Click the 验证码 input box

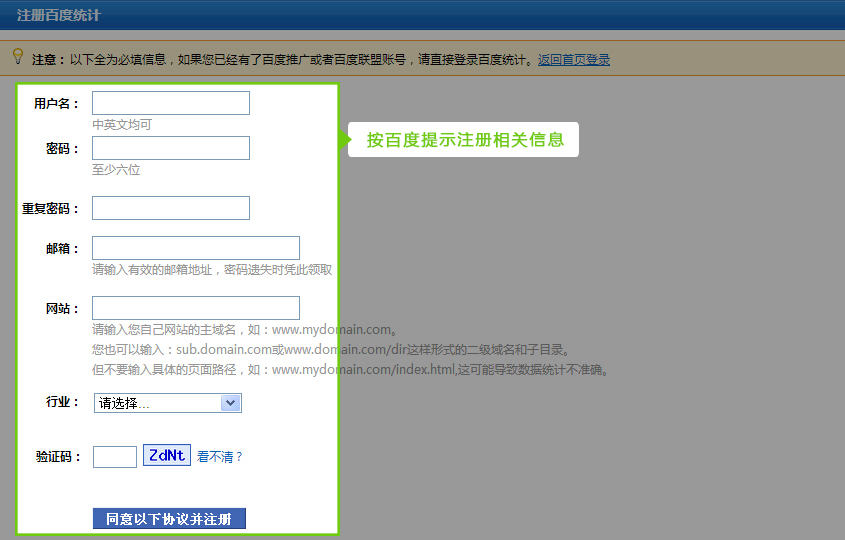[x=114, y=457]
